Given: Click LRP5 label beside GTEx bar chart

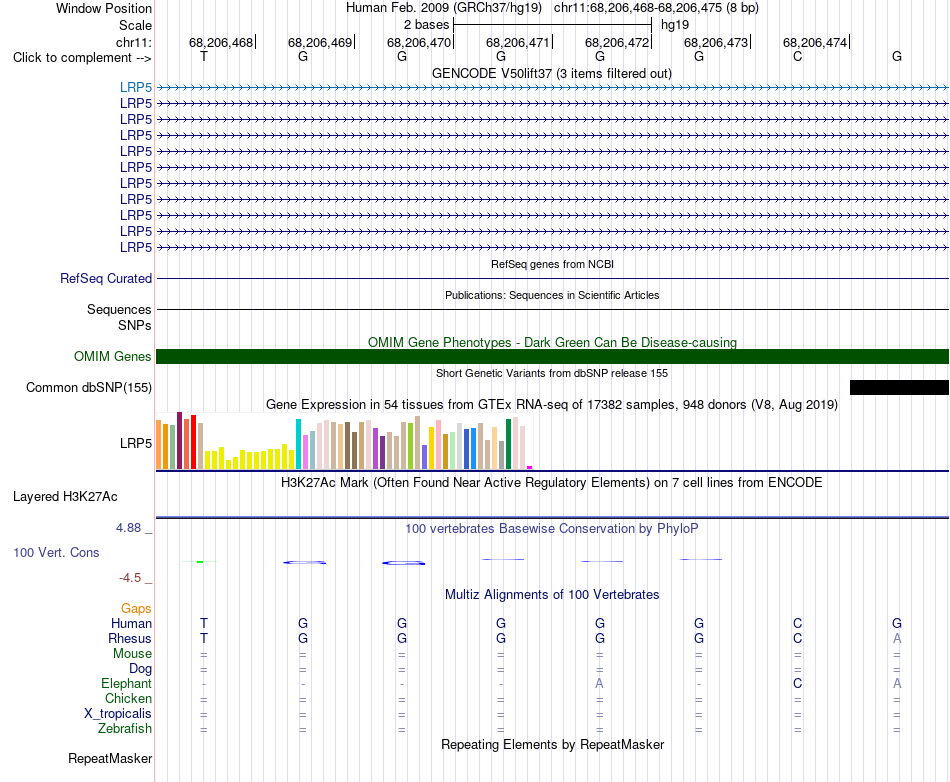Looking at the screenshot, I should 136,443.
